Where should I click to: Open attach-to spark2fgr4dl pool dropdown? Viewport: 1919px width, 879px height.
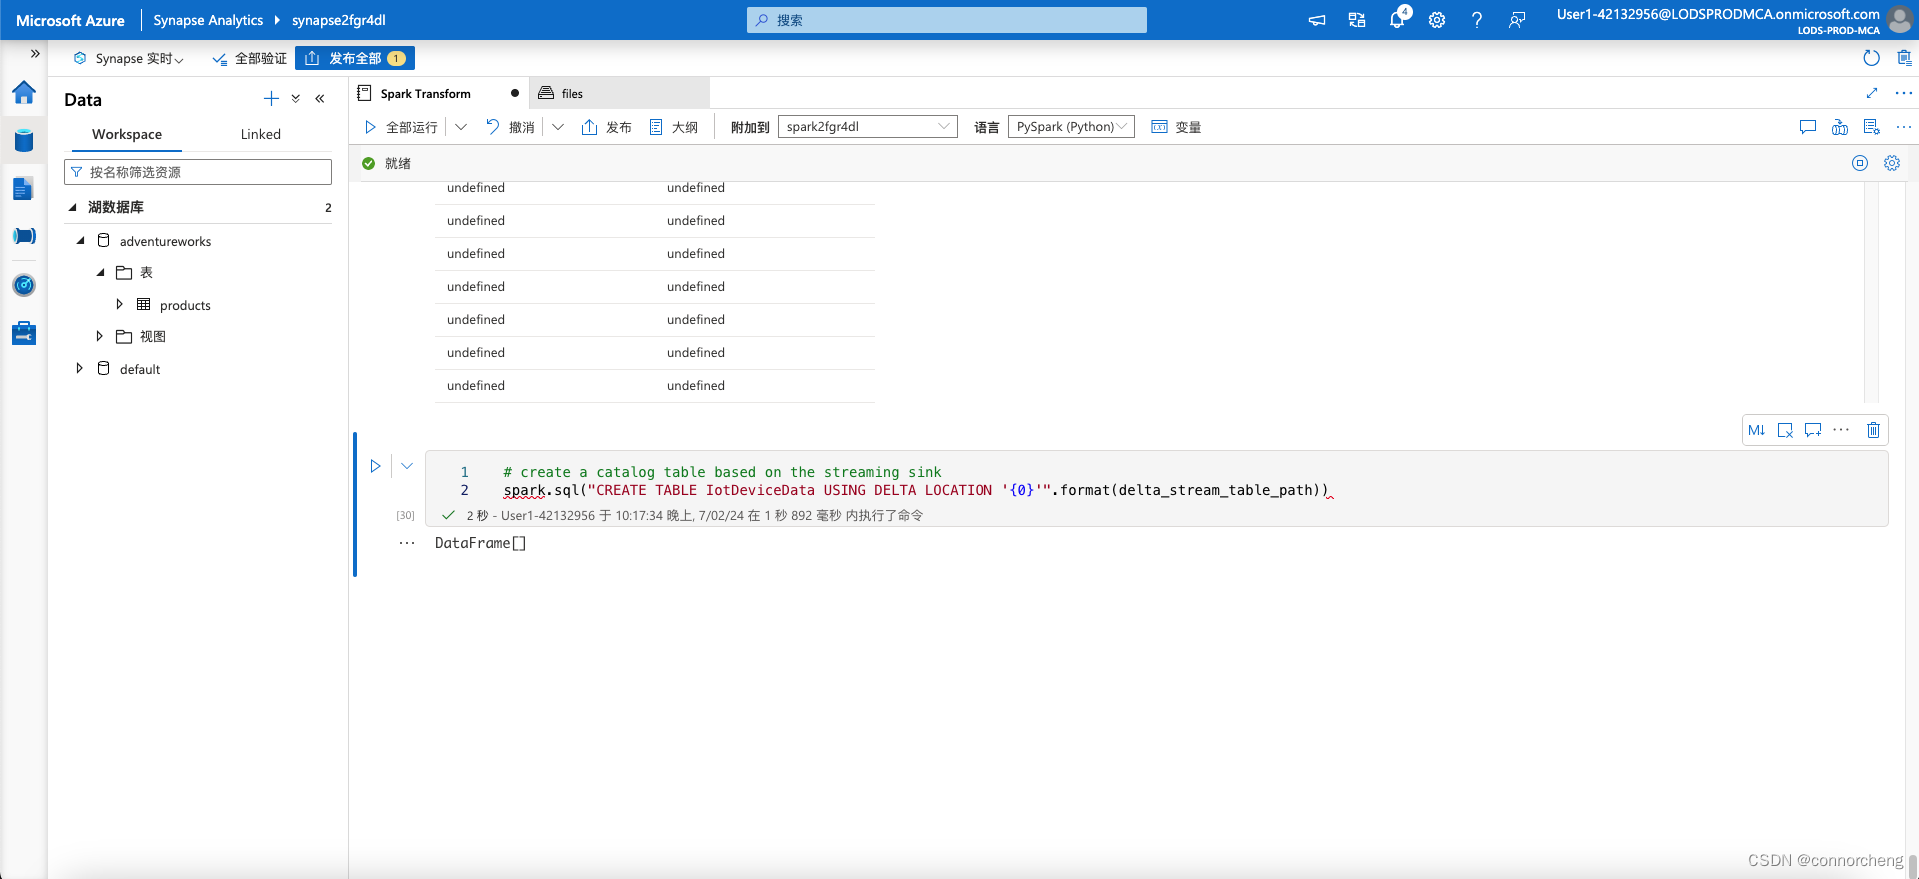(x=867, y=127)
